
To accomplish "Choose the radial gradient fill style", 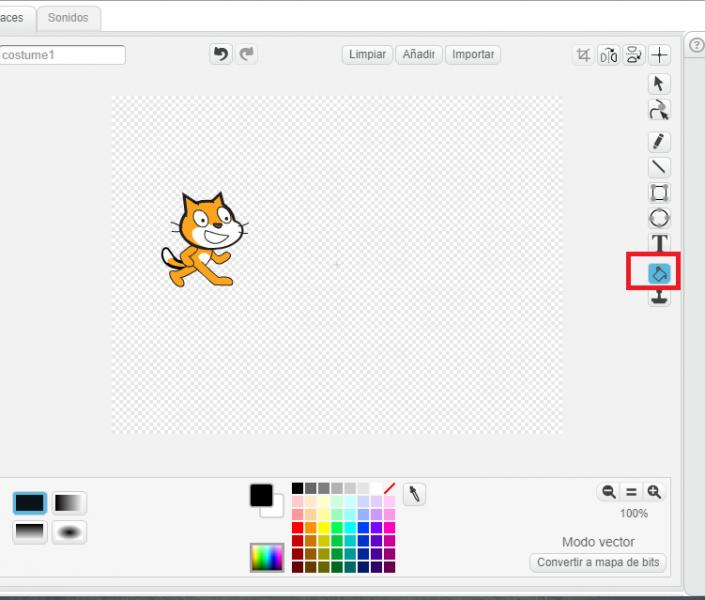I will click(69, 533).
